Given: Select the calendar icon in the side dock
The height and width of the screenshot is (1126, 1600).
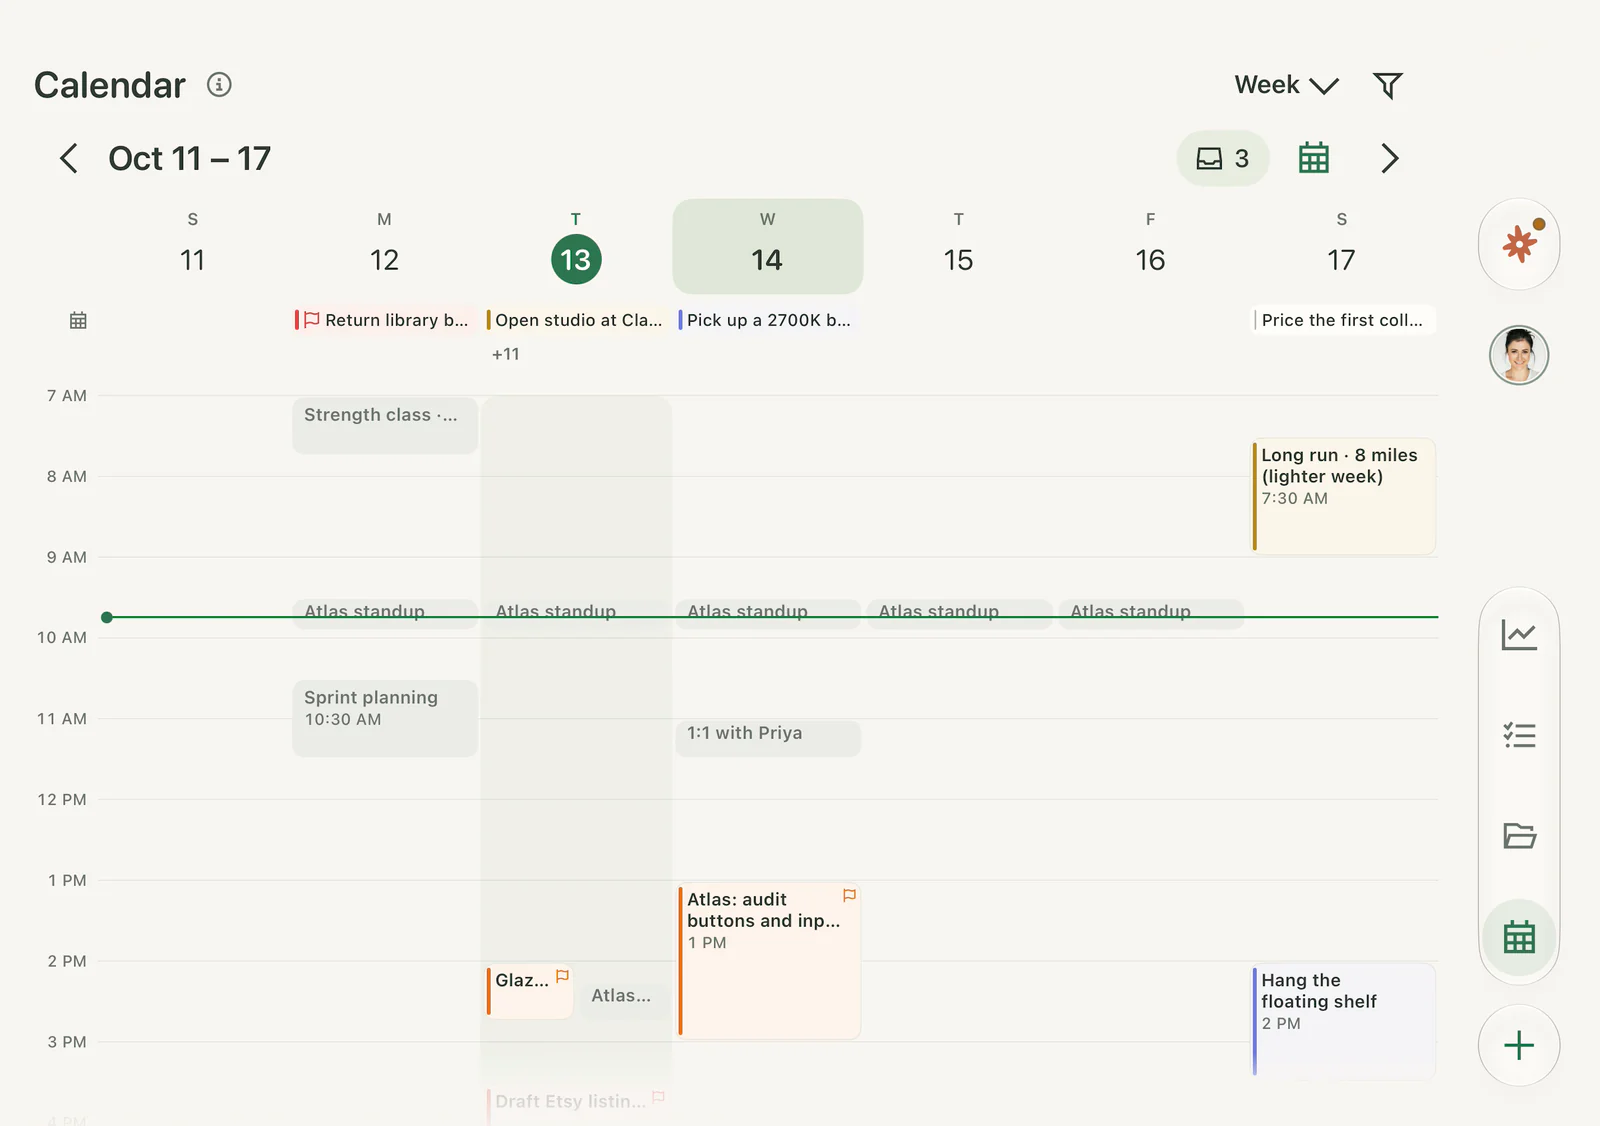Looking at the screenshot, I should coord(1519,937).
